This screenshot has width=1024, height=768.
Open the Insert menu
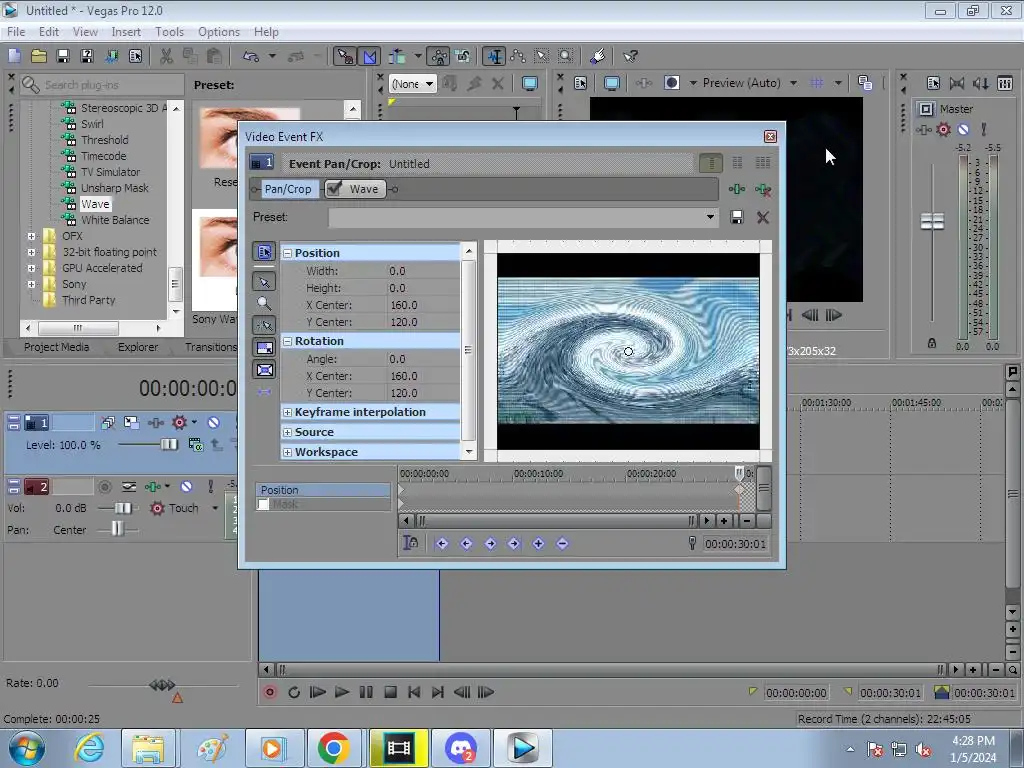[x=125, y=32]
